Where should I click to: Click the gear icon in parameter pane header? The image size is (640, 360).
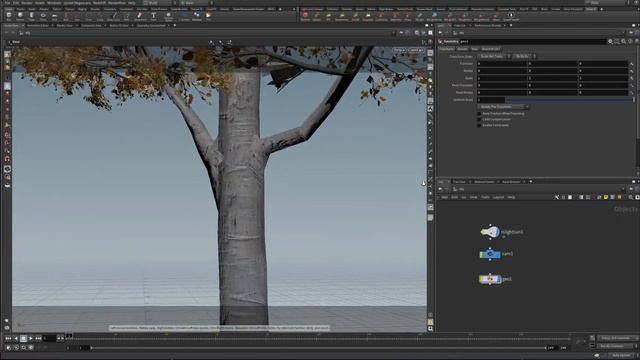click(x=611, y=41)
